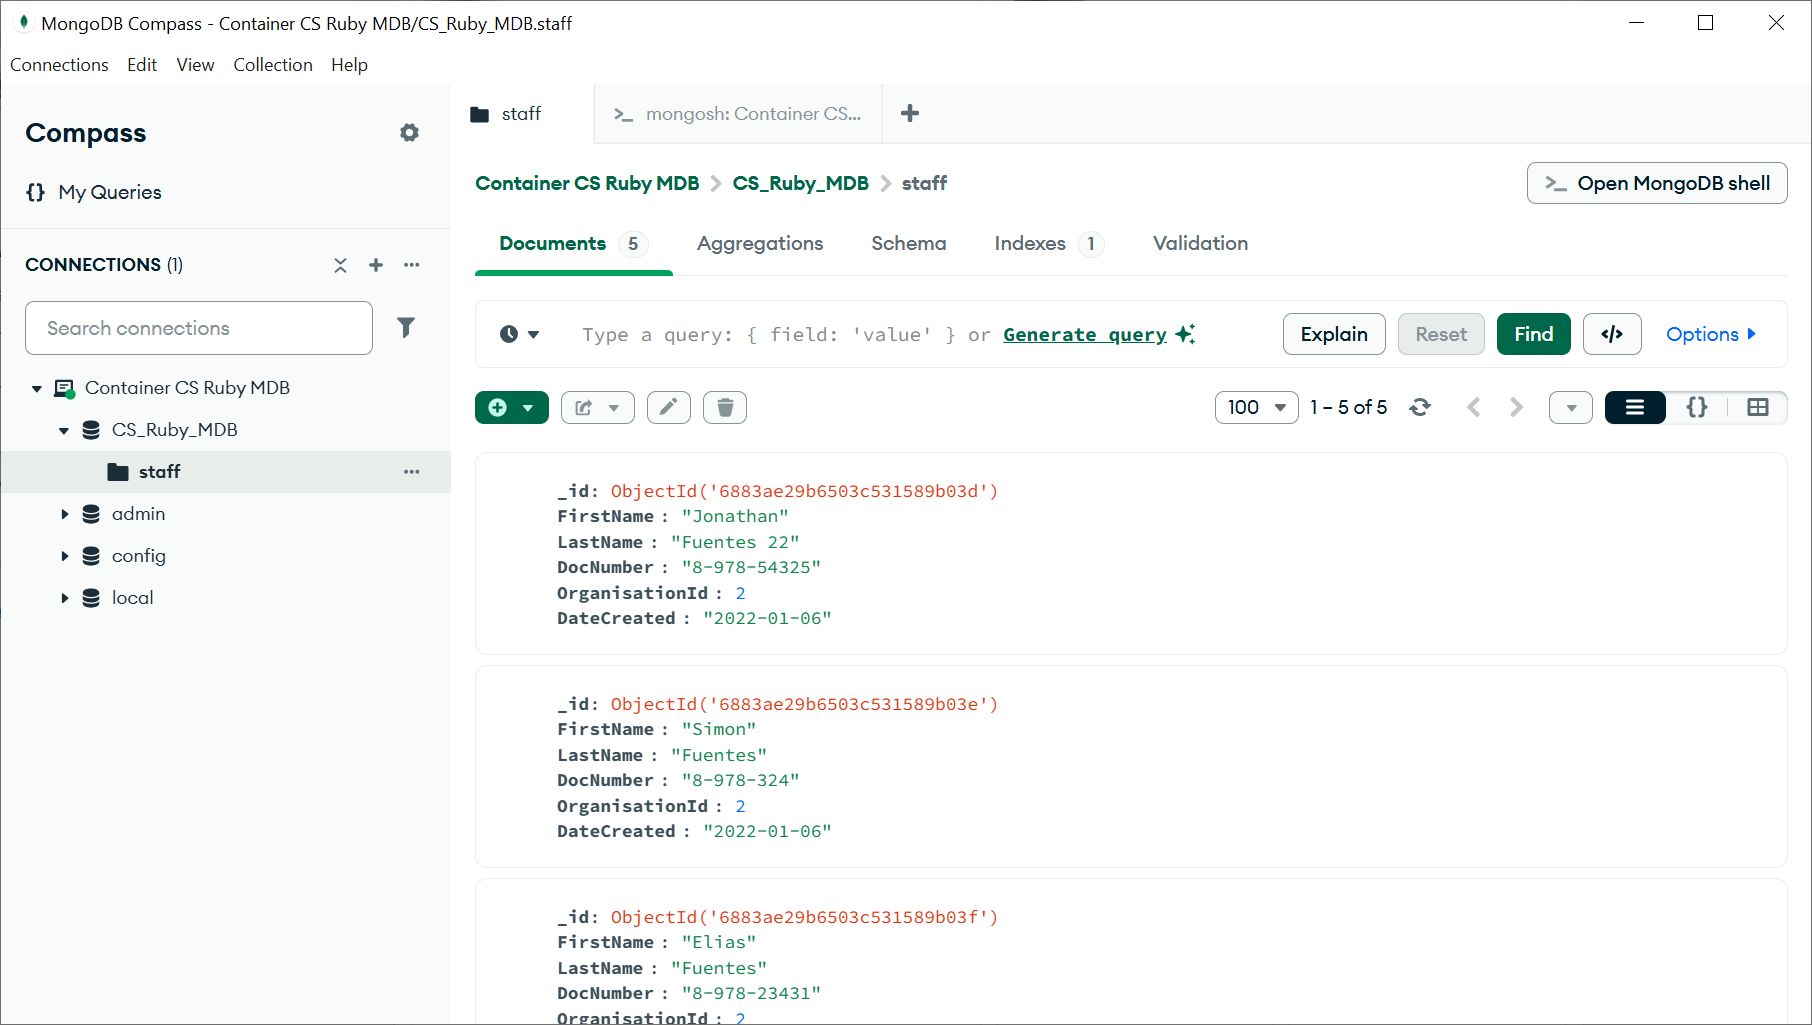This screenshot has height=1025, width=1812.
Task: Open the Collection menu
Action: coord(273,65)
